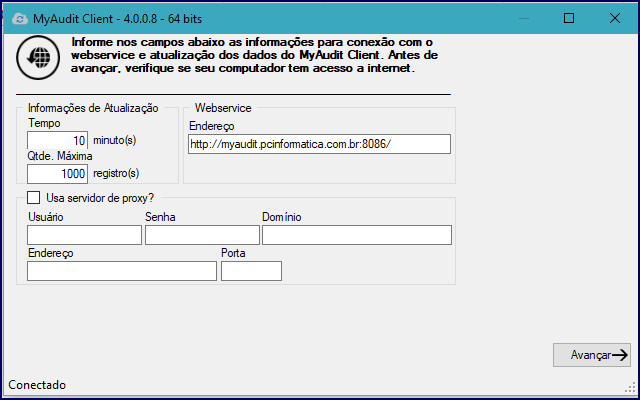This screenshot has height=400, width=640.
Task: Click the 'Conectado' status text
Action: [x=37, y=385]
